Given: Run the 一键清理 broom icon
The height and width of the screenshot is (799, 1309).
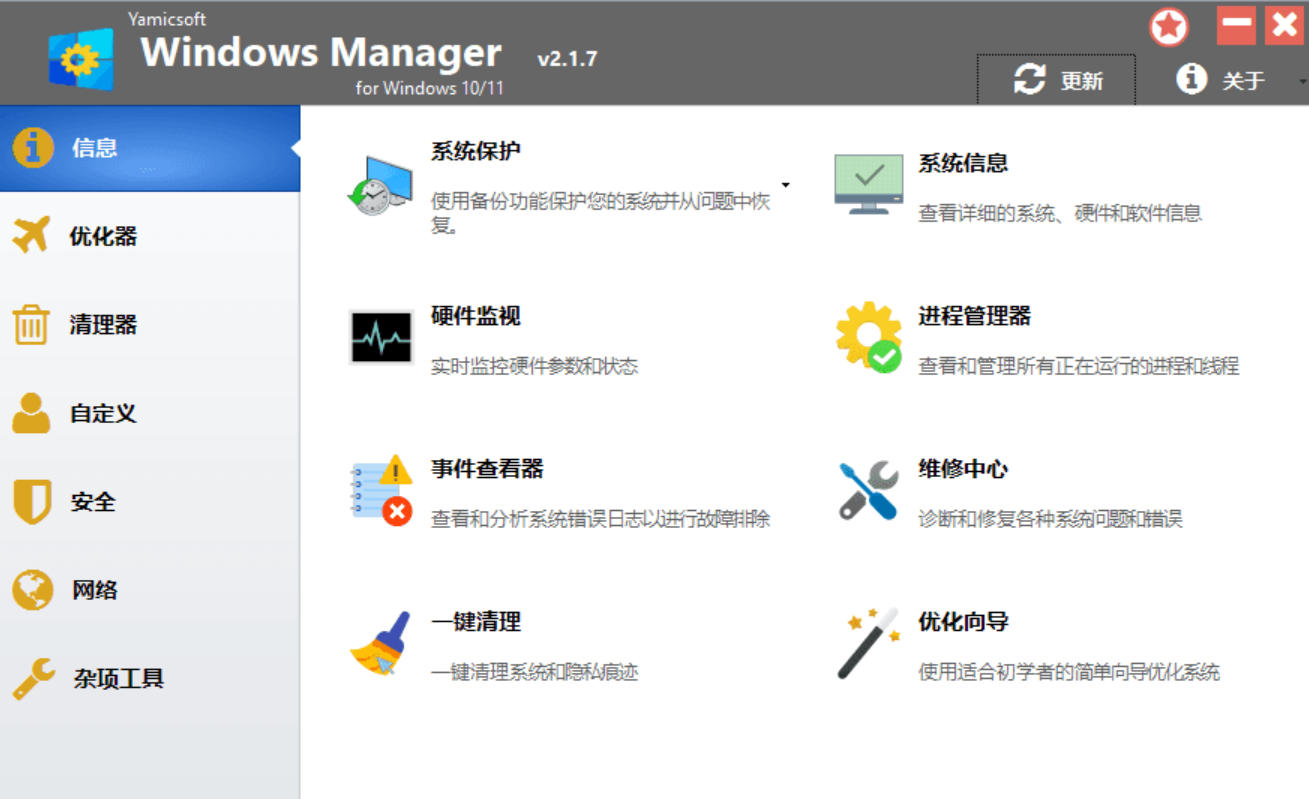Looking at the screenshot, I should (x=380, y=644).
